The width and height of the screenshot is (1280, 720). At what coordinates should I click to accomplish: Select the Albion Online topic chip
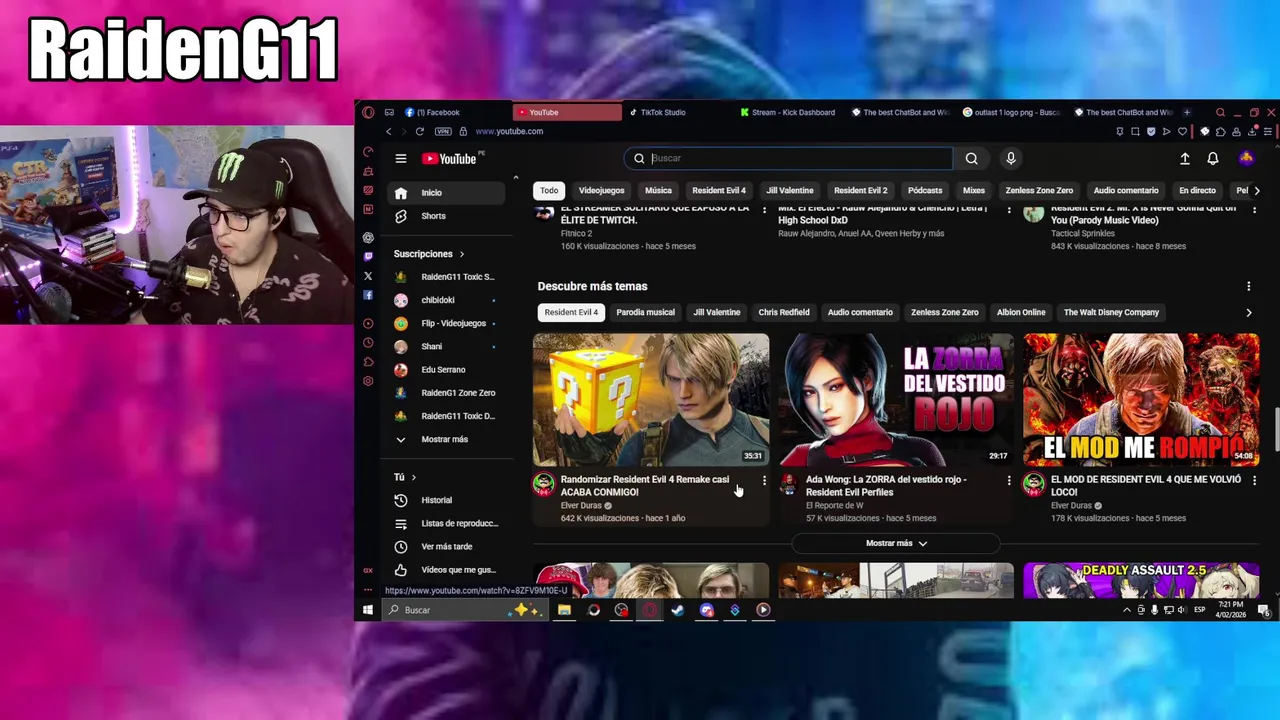click(x=1021, y=312)
